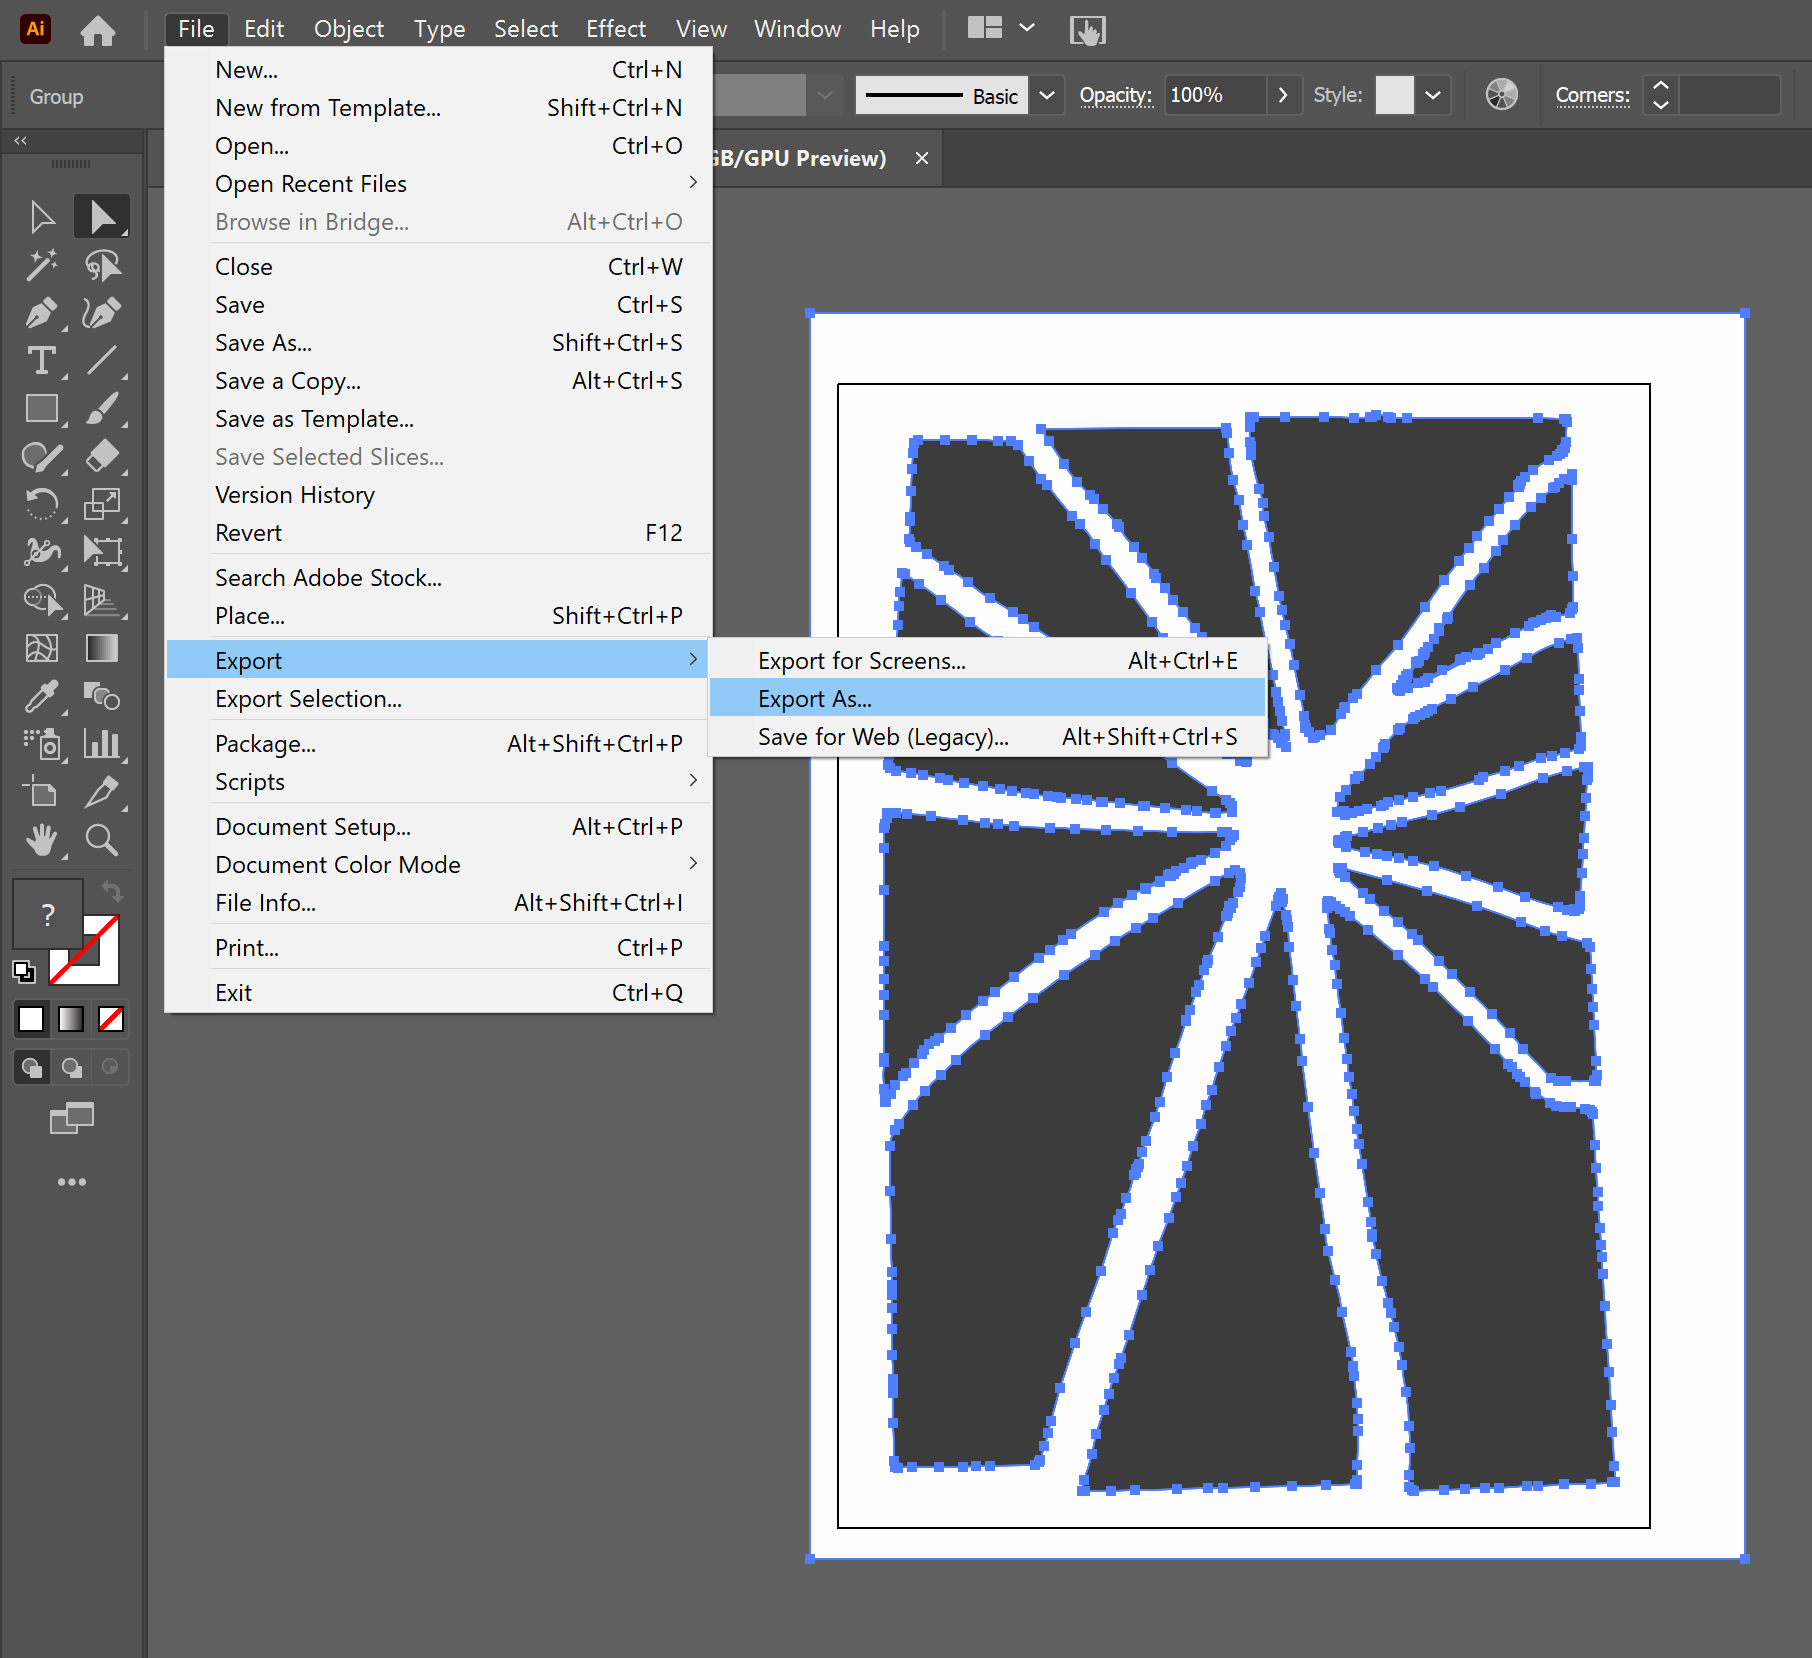Select the Direct Selection tool

pyautogui.click(x=102, y=216)
